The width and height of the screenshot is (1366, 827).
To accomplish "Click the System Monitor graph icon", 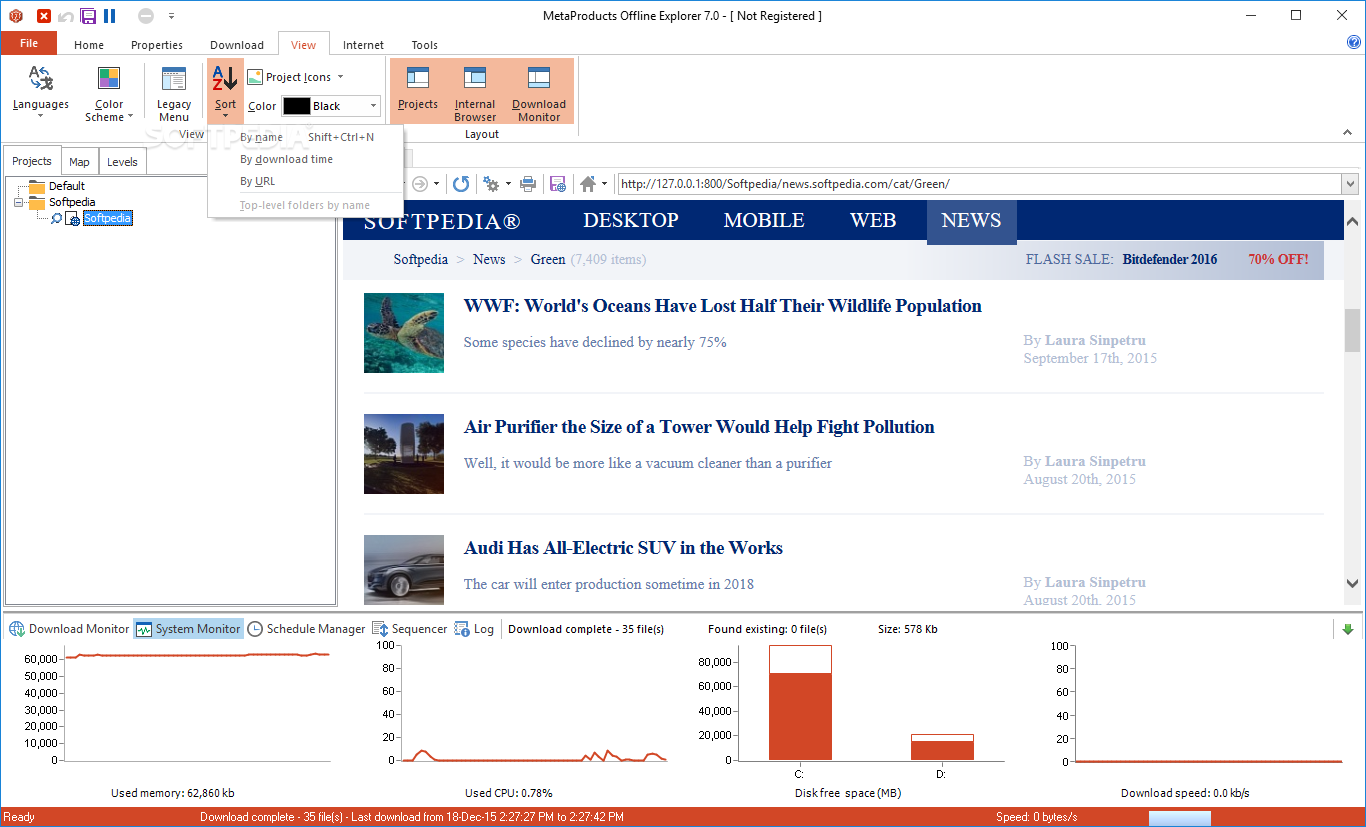I will tap(144, 629).
